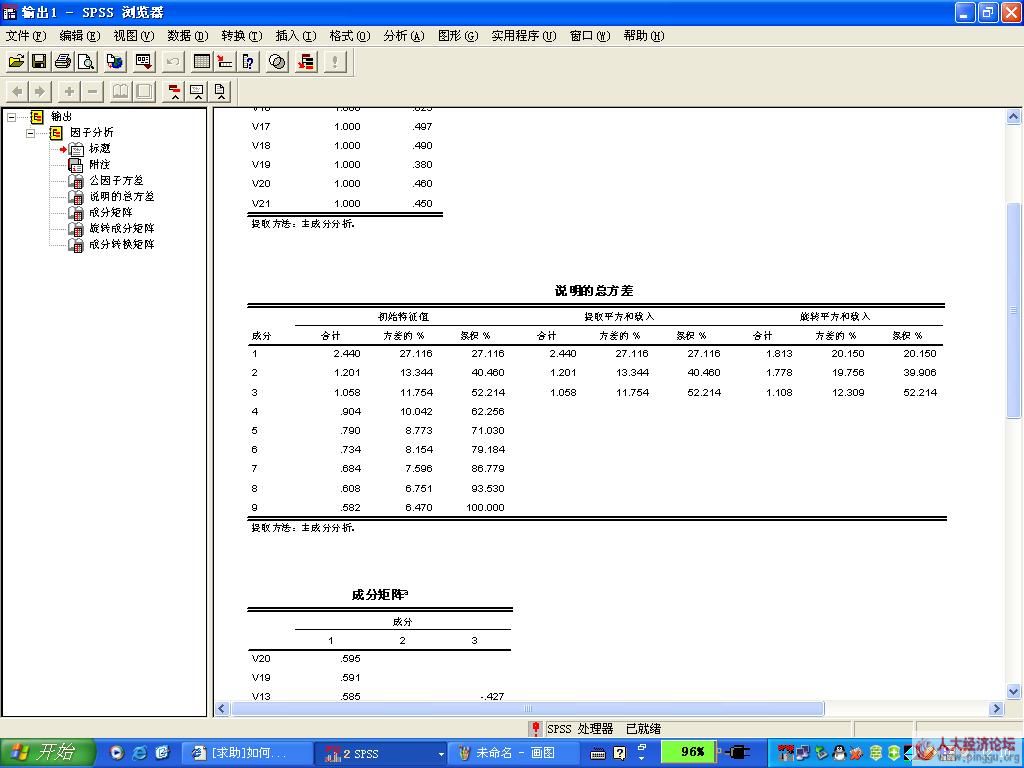Click the Designate Window exclamation icon
1024x768 pixels.
click(335, 61)
